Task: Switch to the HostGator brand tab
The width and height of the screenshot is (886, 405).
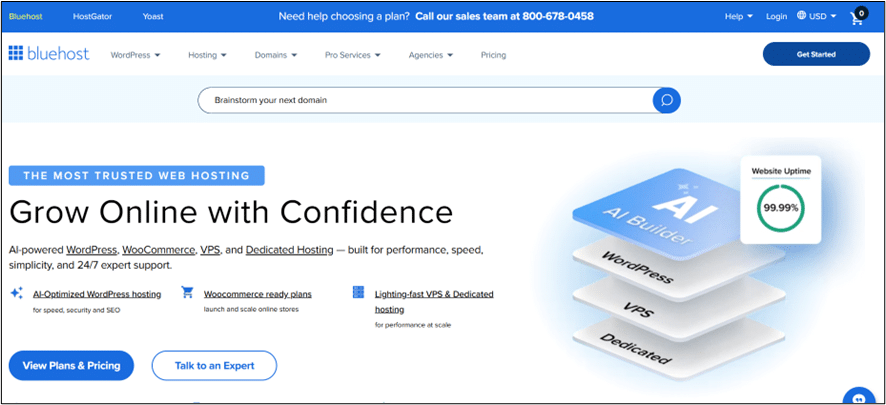Action: point(92,16)
